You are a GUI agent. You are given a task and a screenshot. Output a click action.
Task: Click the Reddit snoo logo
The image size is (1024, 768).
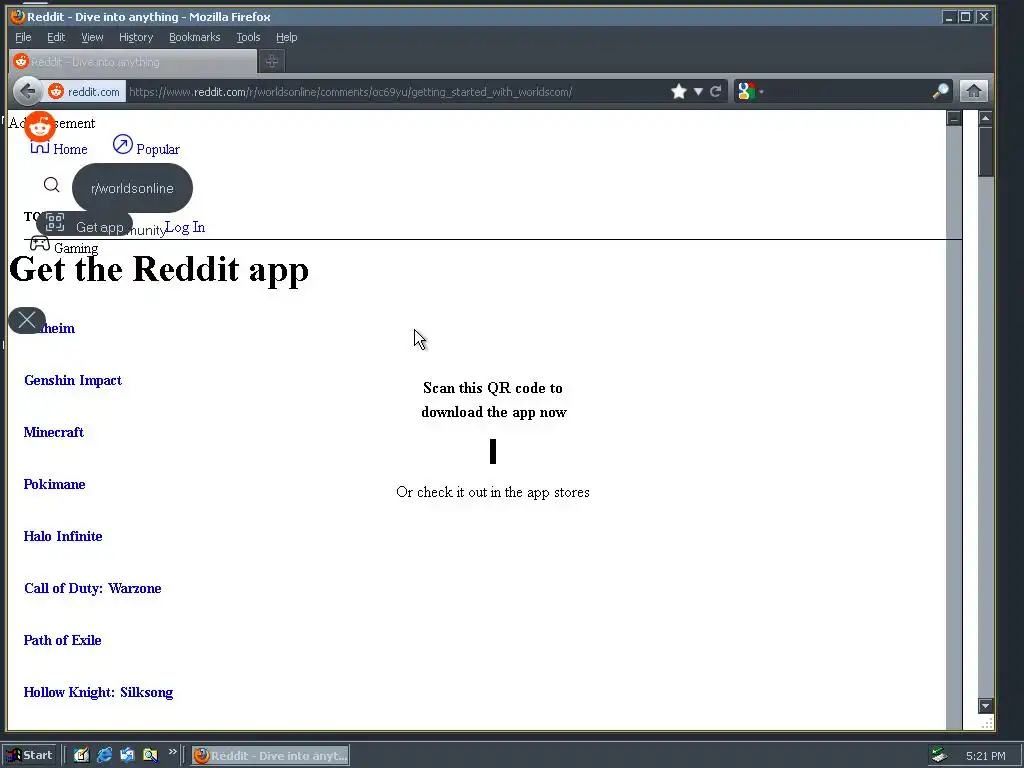pyautogui.click(x=40, y=127)
